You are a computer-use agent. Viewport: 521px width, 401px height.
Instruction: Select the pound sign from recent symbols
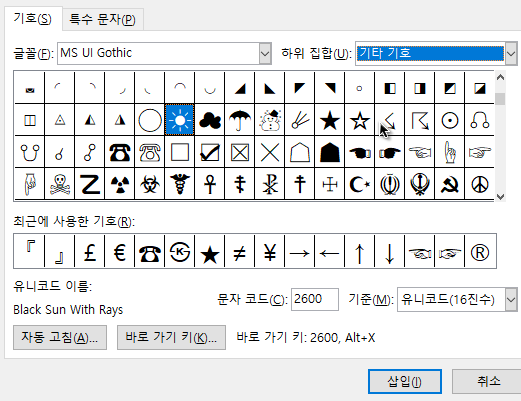tap(90, 251)
